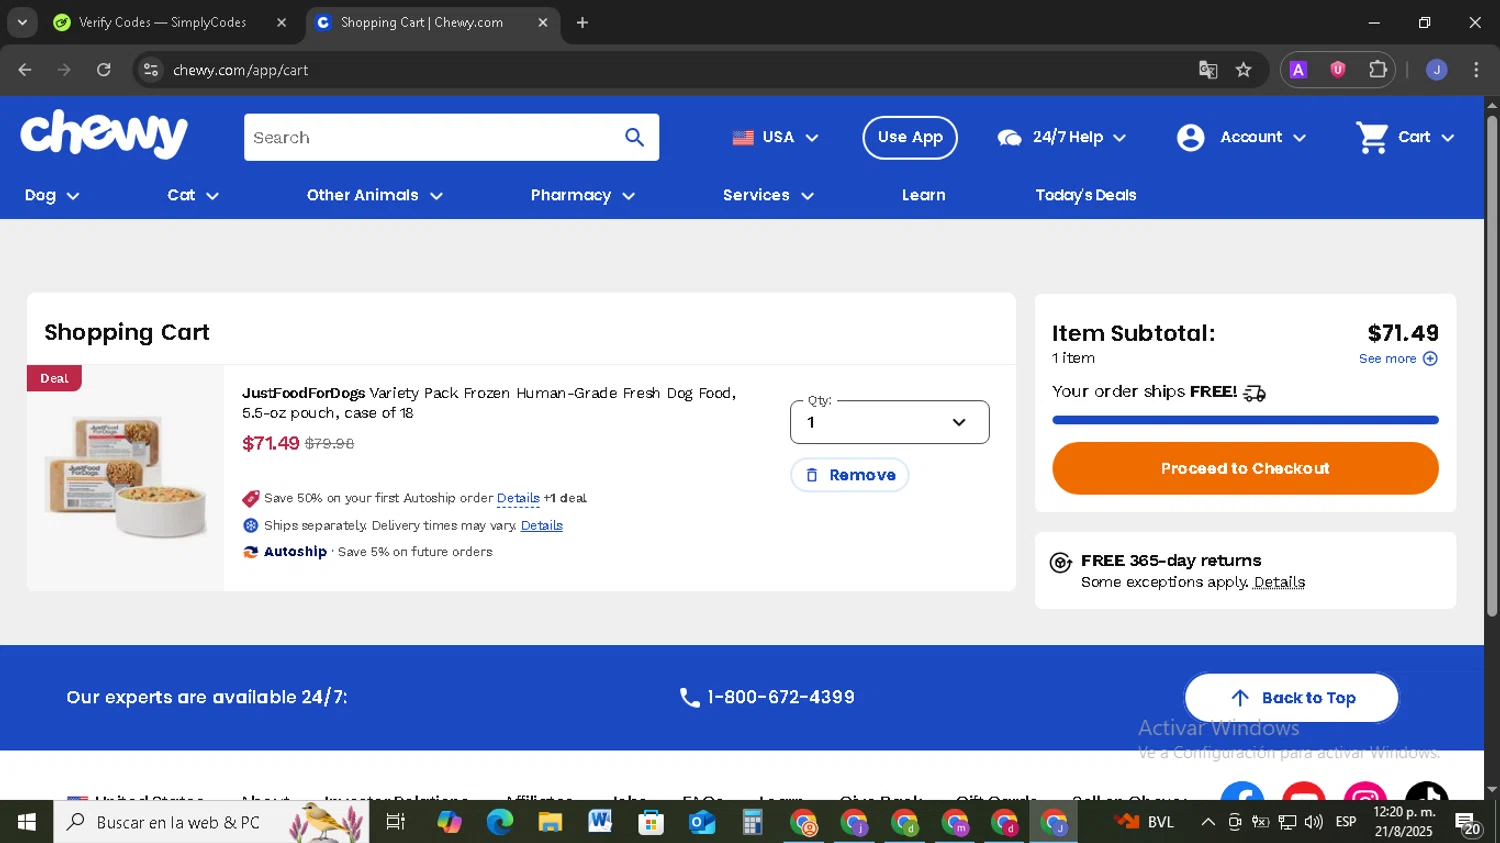Click the free shipping progress bar
Screen dimensions: 1500x843
point(1245,420)
